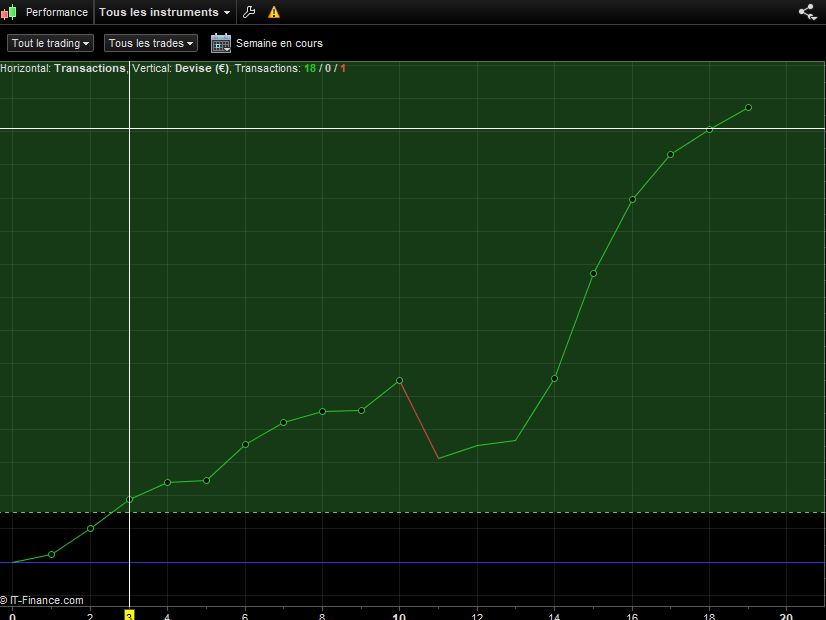The image size is (826, 620).
Task: Click the data point at transaction 10
Action: [399, 380]
